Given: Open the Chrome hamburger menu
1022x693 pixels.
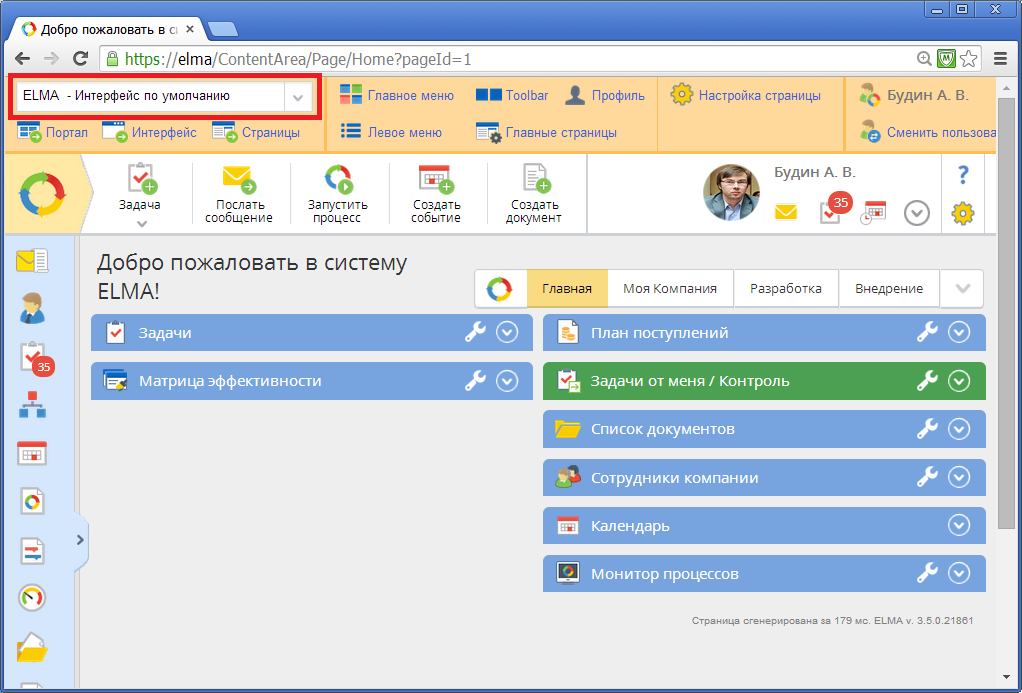Looking at the screenshot, I should [1000, 59].
